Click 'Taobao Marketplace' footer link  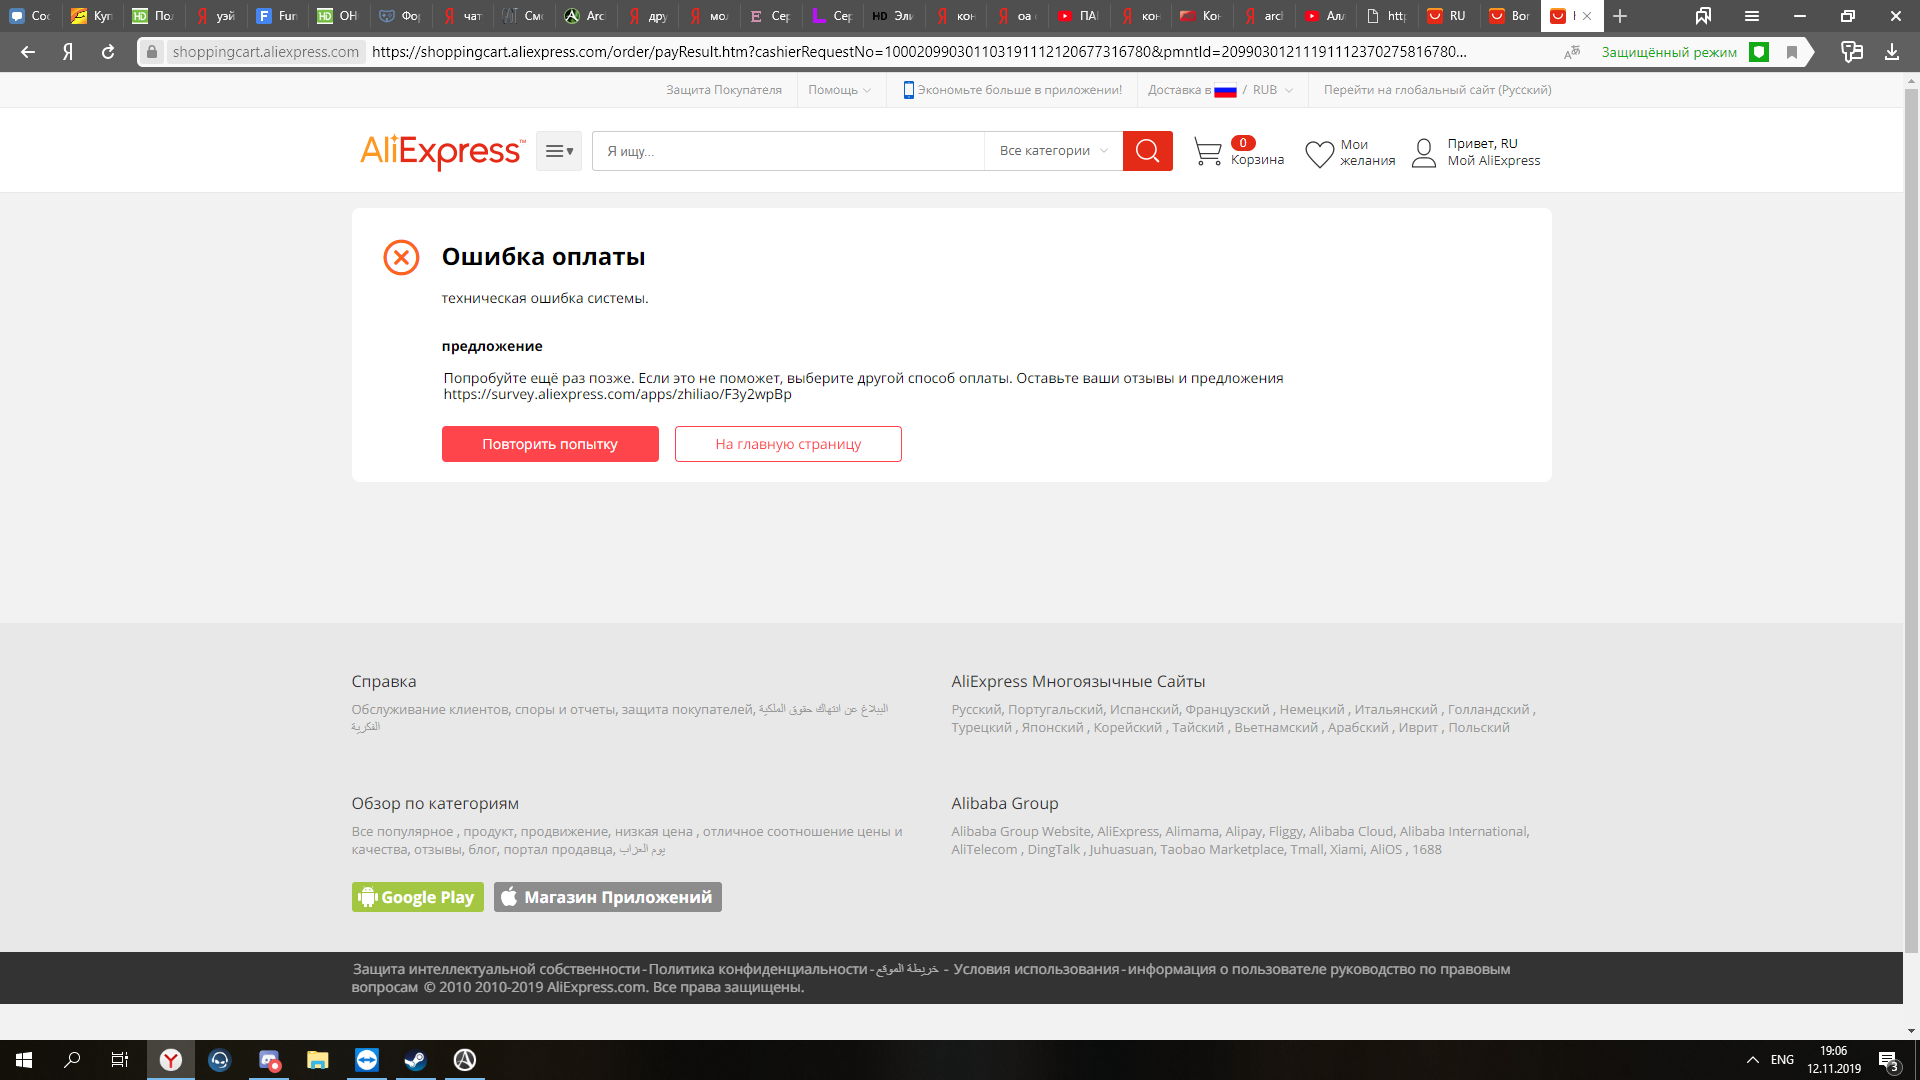click(x=1222, y=850)
